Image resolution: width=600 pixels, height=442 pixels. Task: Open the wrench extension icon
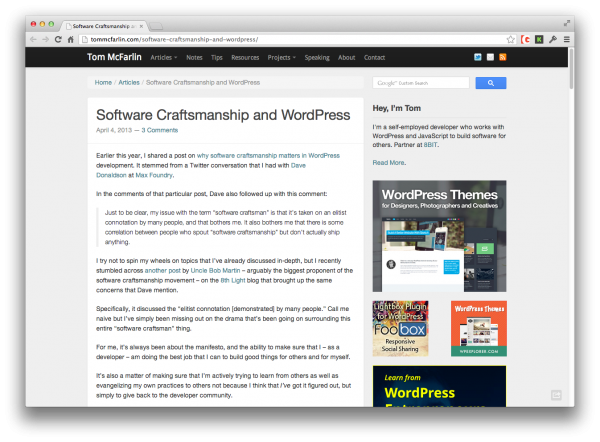point(553,39)
